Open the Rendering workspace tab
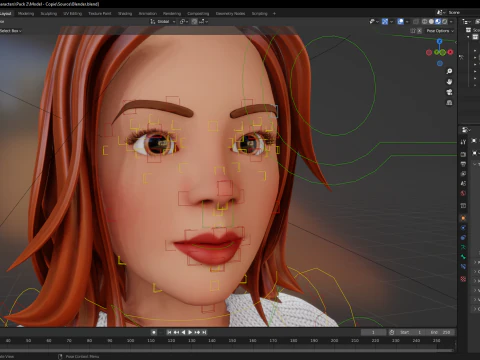 tap(172, 14)
